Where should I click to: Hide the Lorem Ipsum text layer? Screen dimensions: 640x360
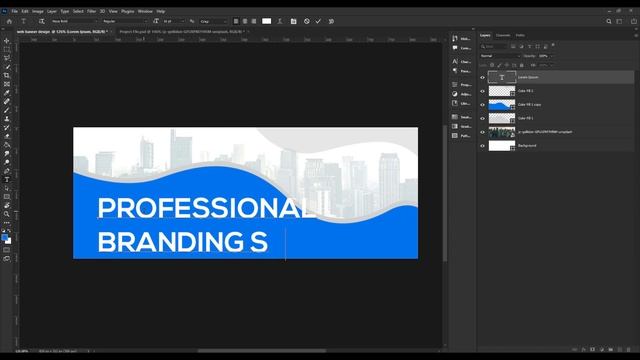pyautogui.click(x=482, y=77)
